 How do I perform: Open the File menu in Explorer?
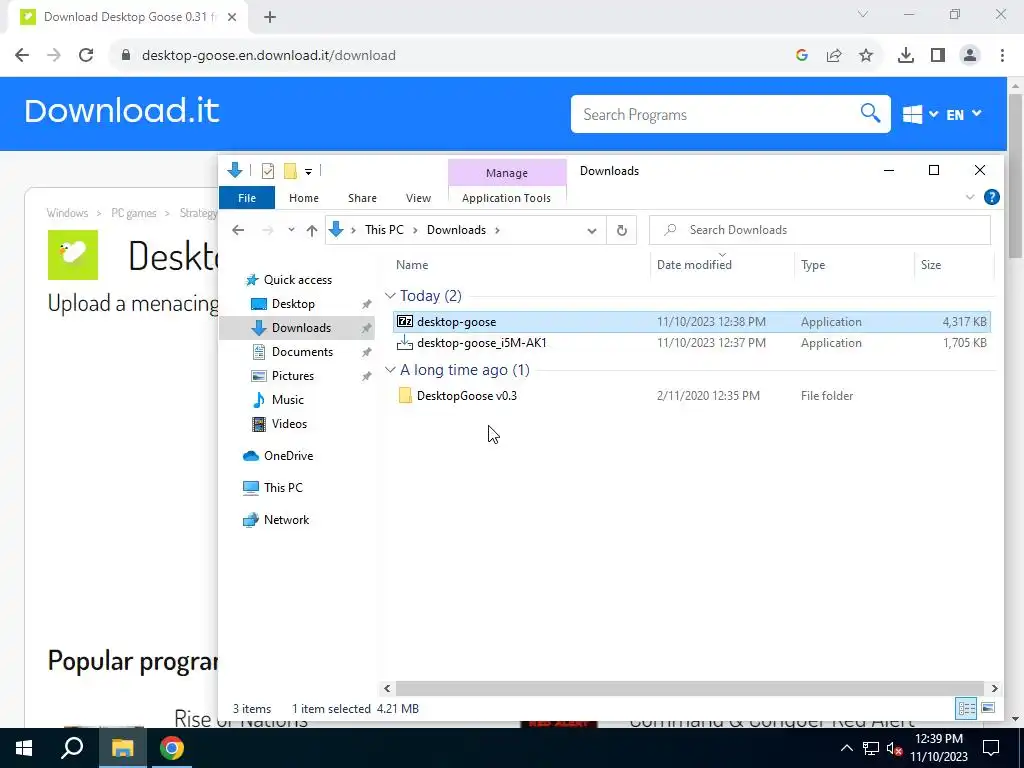247,198
